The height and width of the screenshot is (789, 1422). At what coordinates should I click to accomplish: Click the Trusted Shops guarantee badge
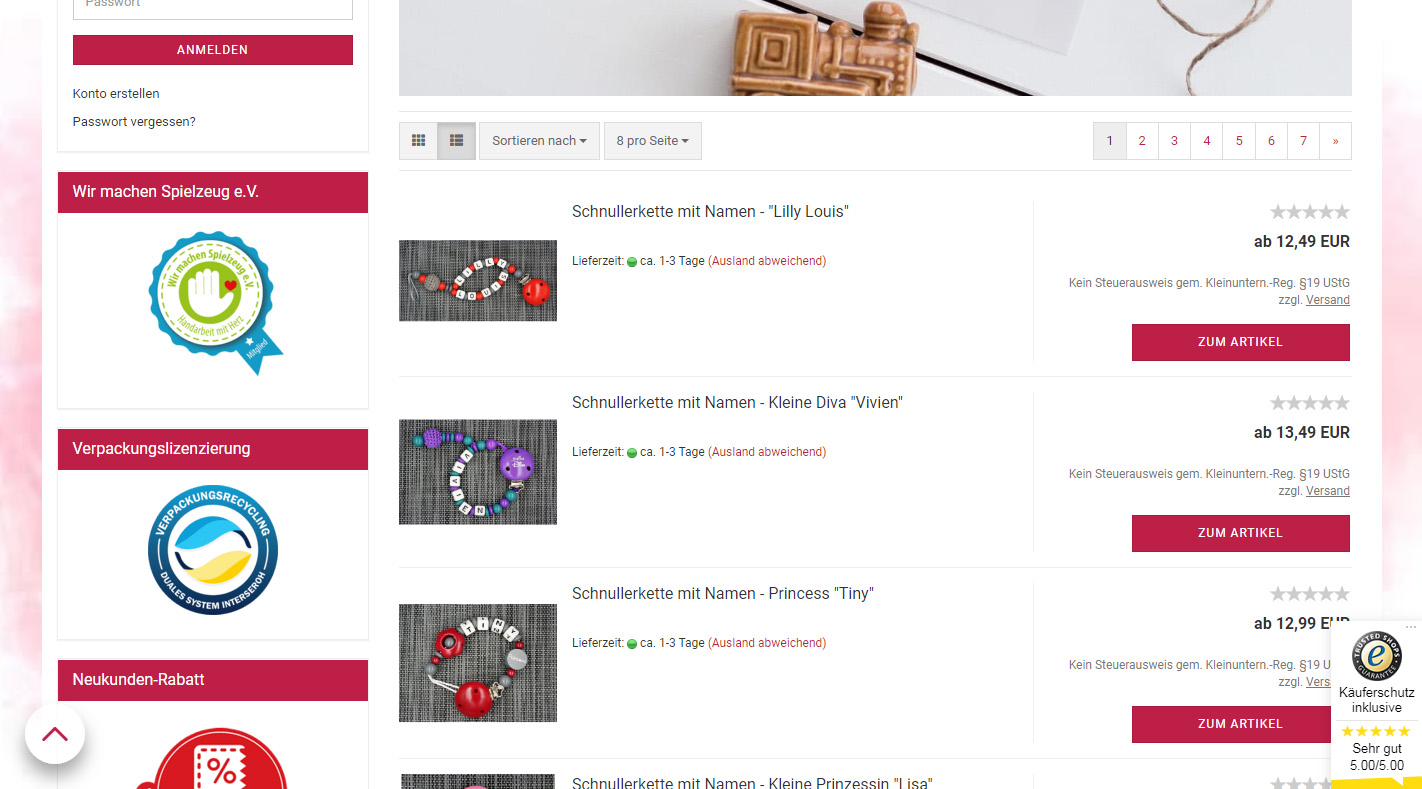pos(1377,656)
